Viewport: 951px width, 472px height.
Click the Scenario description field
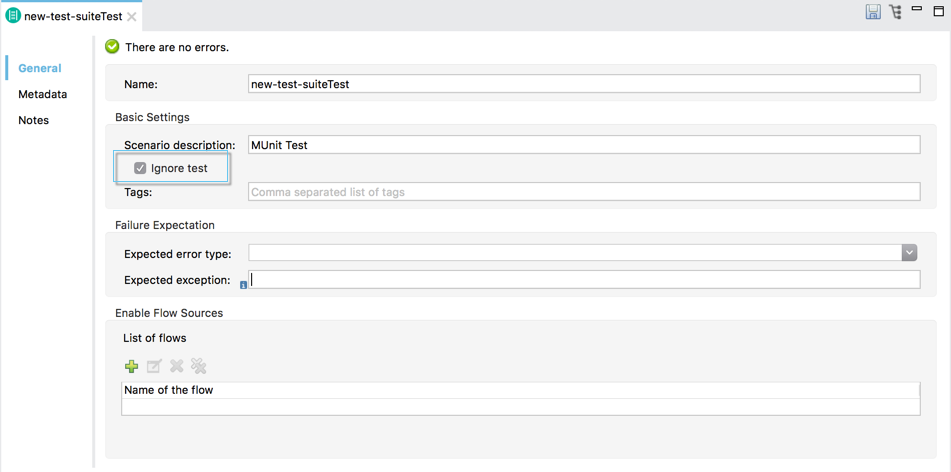583,145
